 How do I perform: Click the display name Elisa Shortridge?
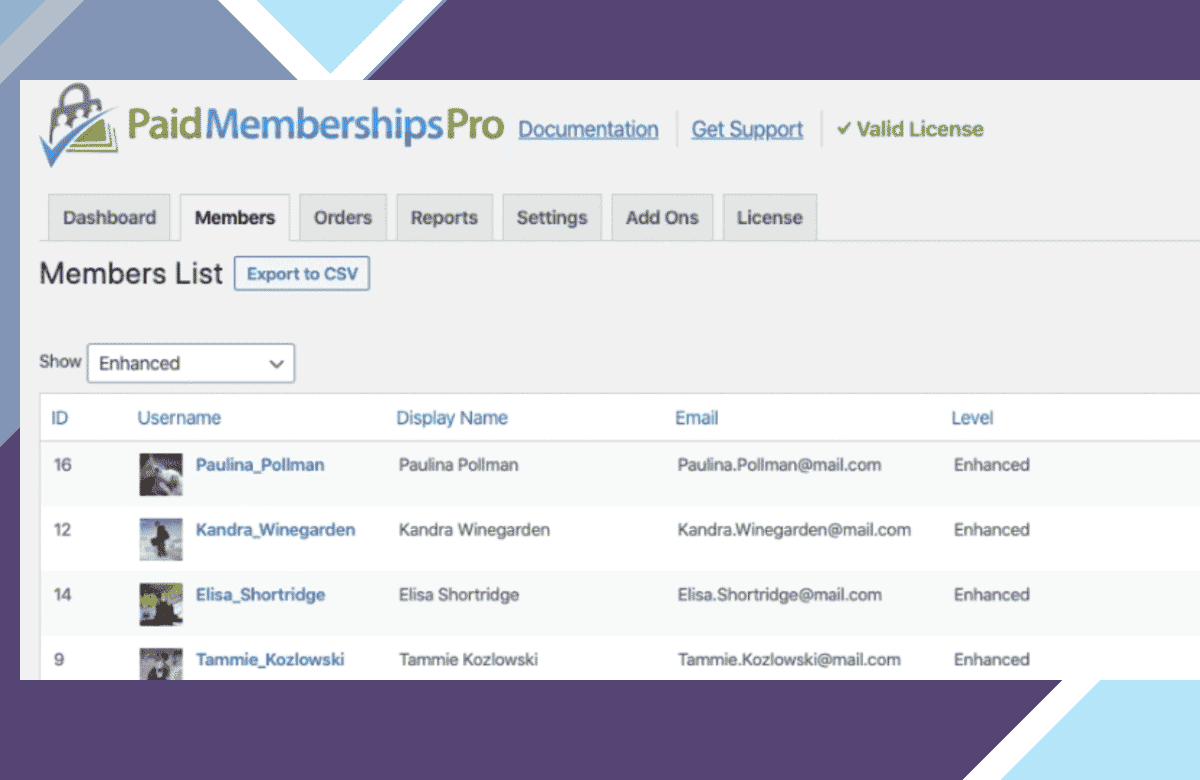click(x=458, y=595)
